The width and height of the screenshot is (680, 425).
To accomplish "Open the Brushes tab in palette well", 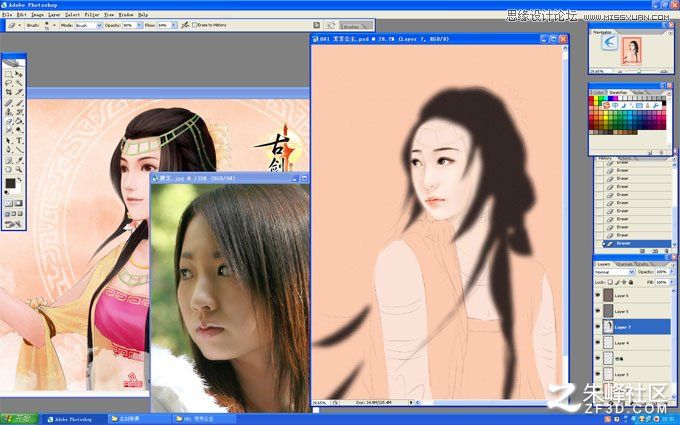I will click(x=353, y=26).
